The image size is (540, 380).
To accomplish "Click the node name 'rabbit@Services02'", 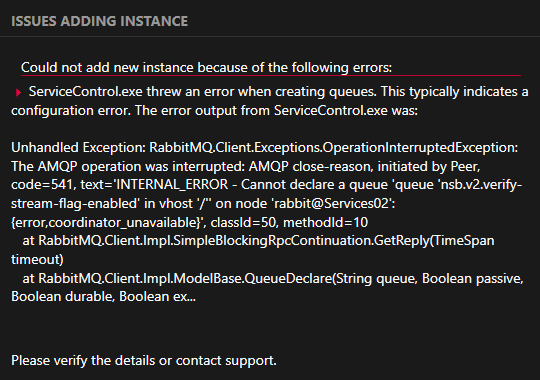I will 331,203.
